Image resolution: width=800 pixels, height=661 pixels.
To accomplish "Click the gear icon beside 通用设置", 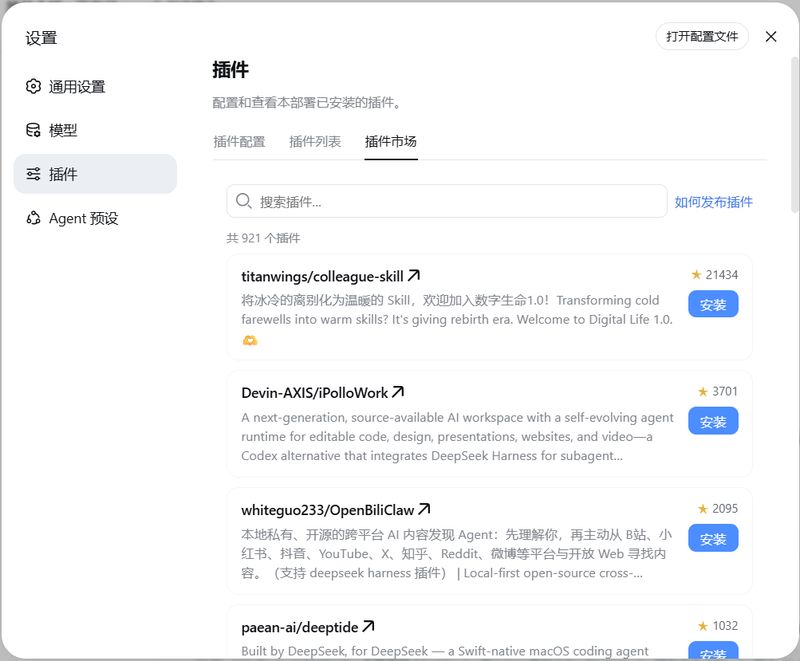I will [33, 86].
